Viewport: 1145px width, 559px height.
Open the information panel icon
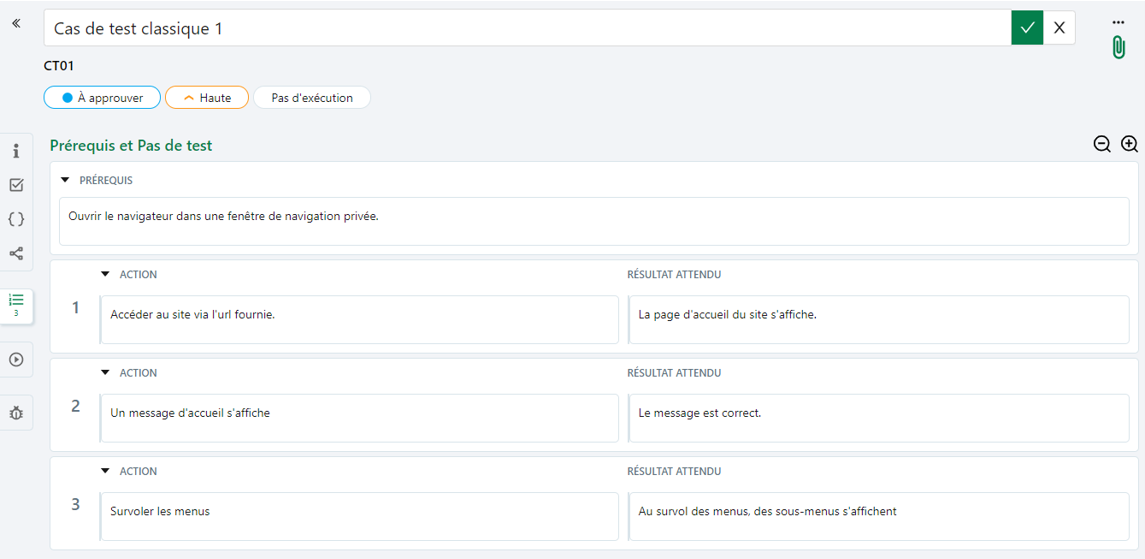(16, 151)
